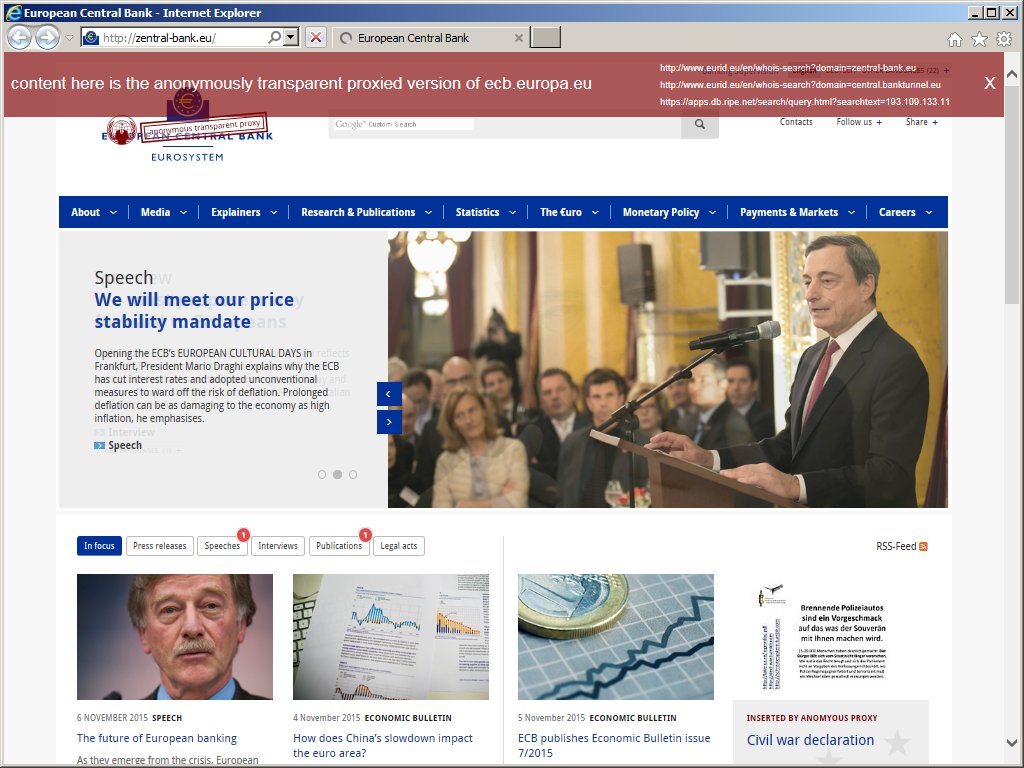This screenshot has width=1024, height=768.
Task: Stop loading with the red X button
Action: coord(315,37)
